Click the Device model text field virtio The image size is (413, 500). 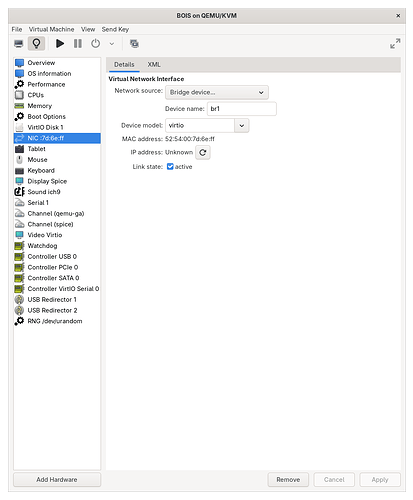pyautogui.click(x=200, y=125)
